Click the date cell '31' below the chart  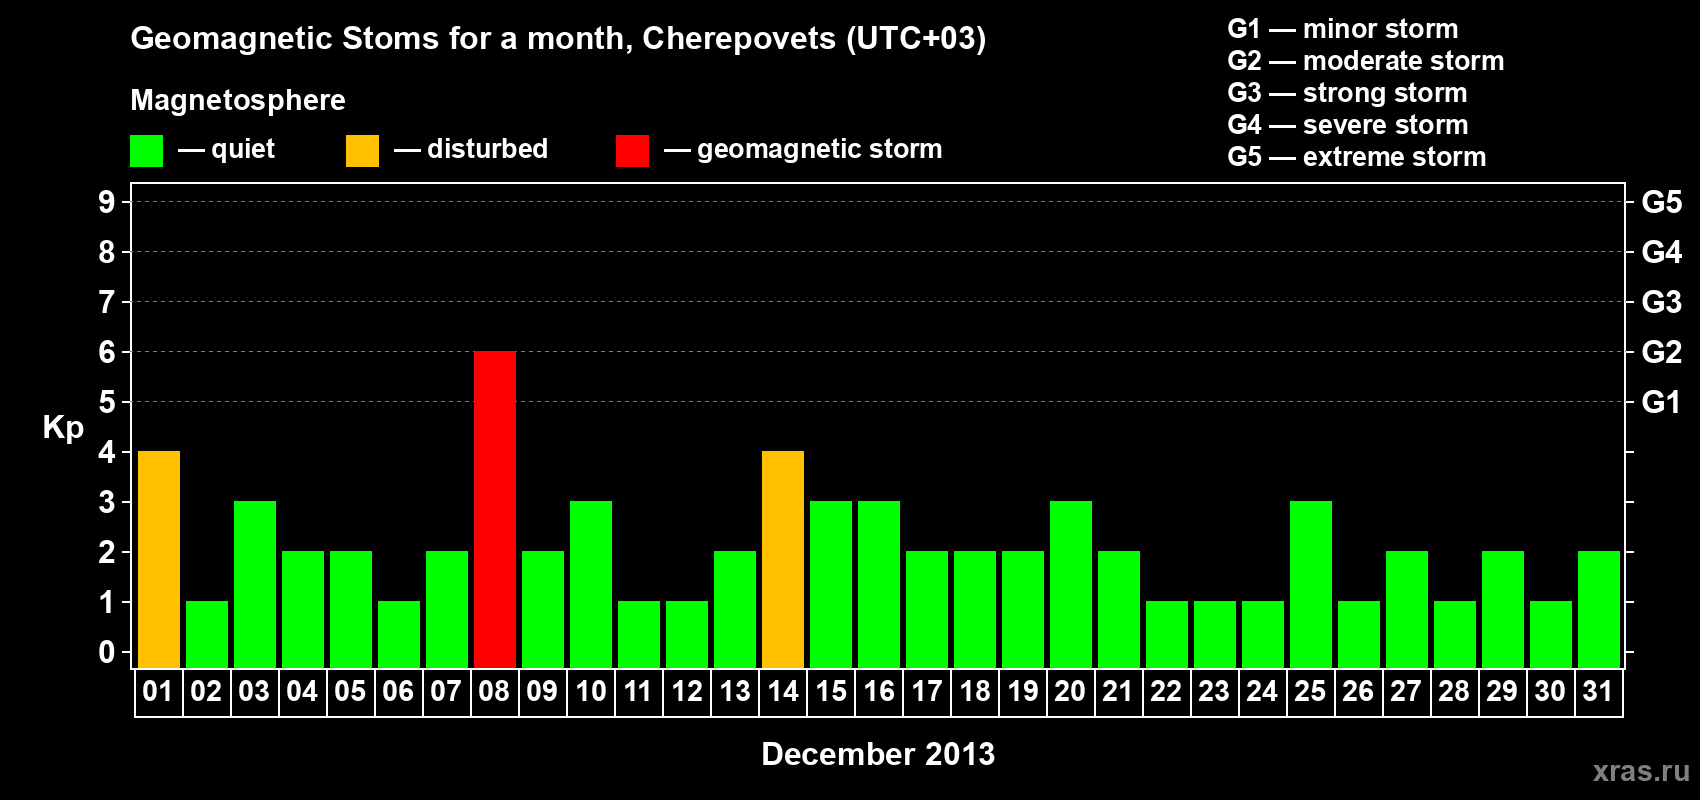[1599, 692]
